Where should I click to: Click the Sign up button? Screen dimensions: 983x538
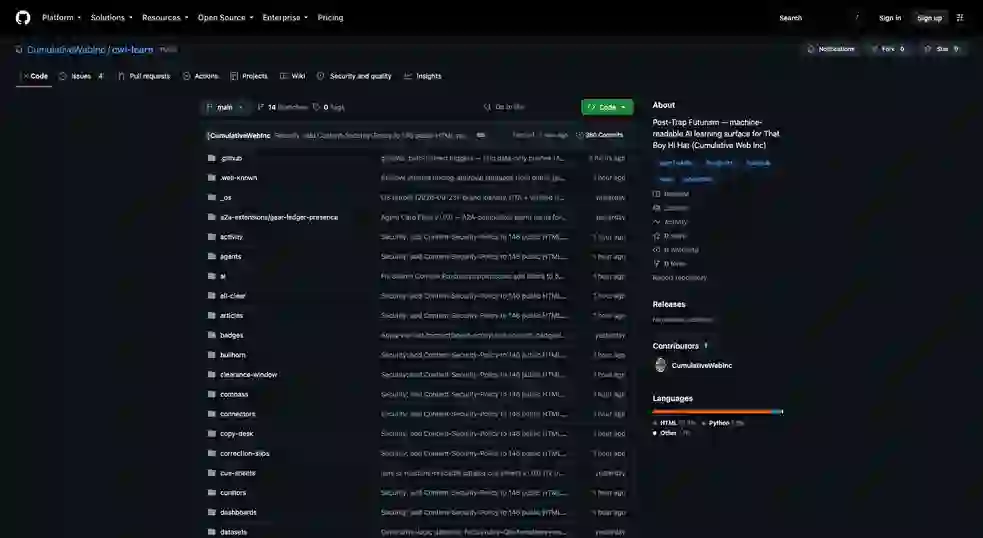click(x=929, y=18)
